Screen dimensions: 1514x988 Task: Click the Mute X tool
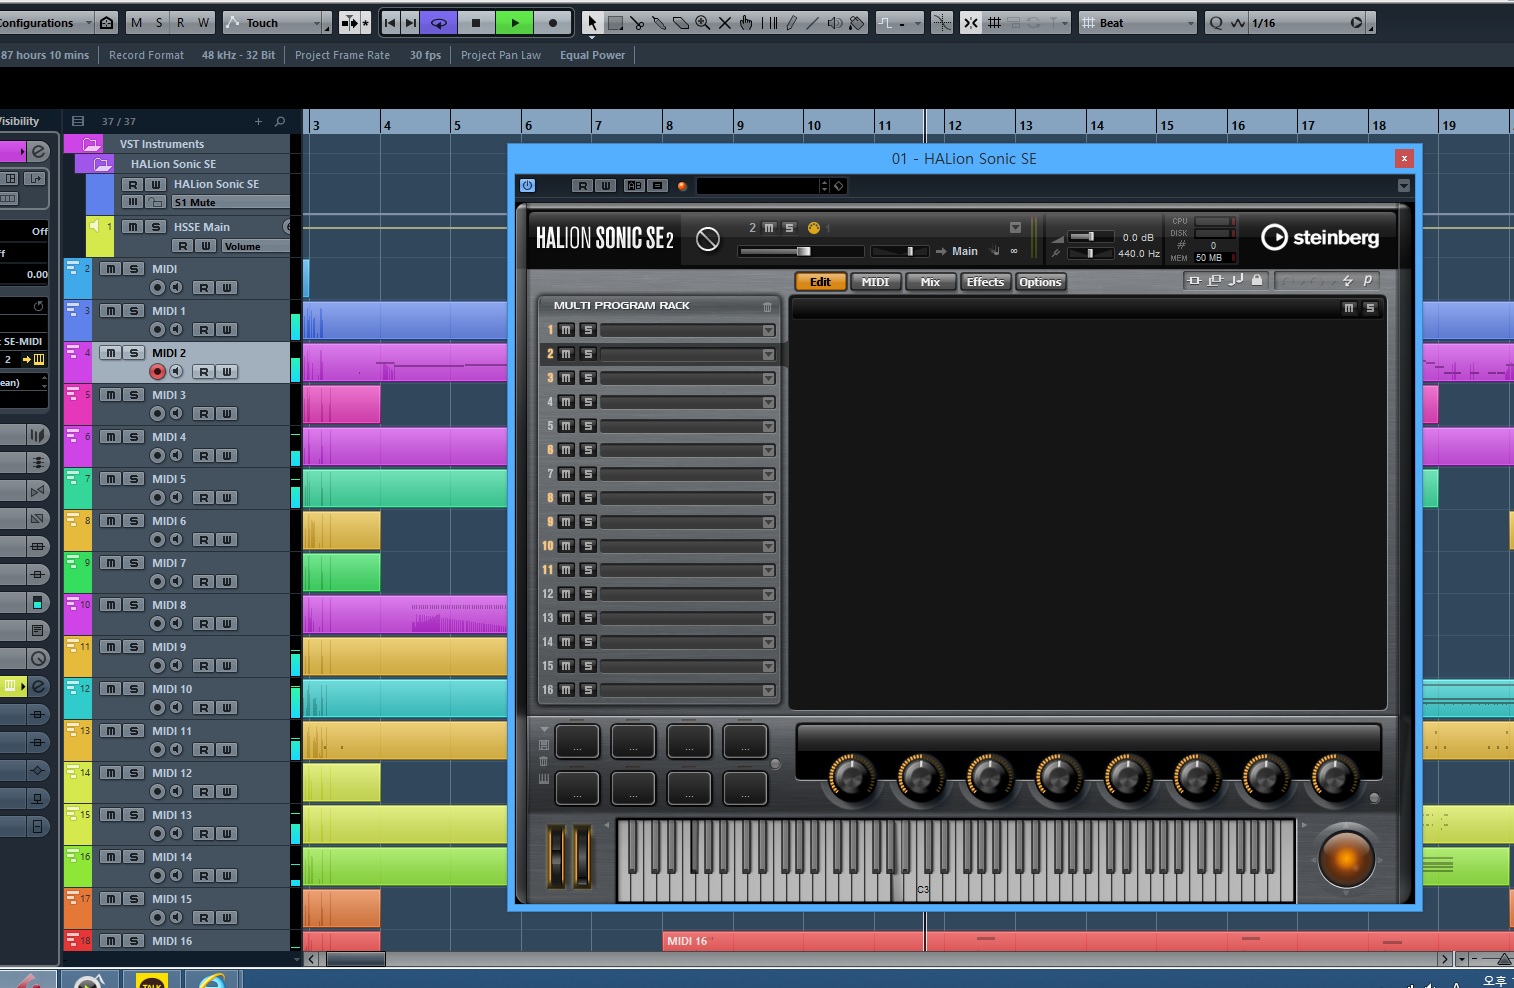coord(725,22)
